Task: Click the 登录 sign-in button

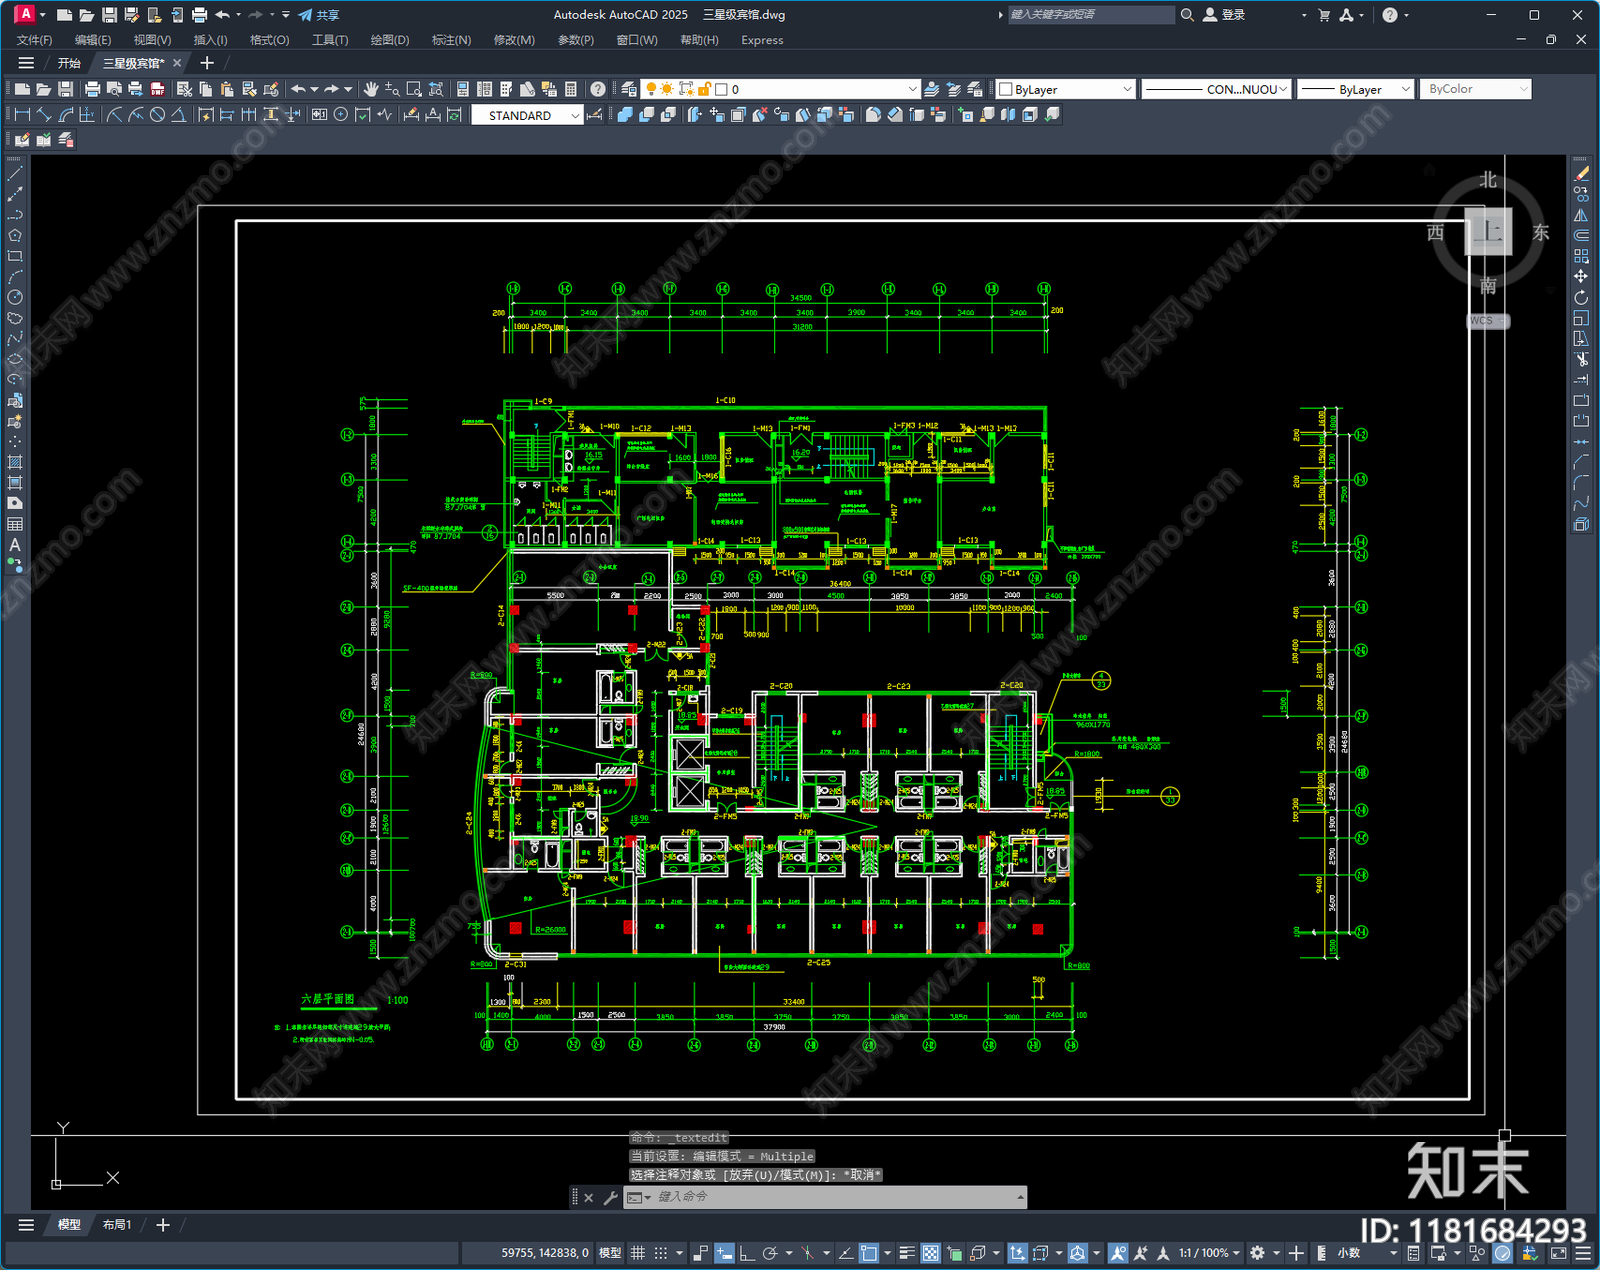Action: coord(1224,15)
